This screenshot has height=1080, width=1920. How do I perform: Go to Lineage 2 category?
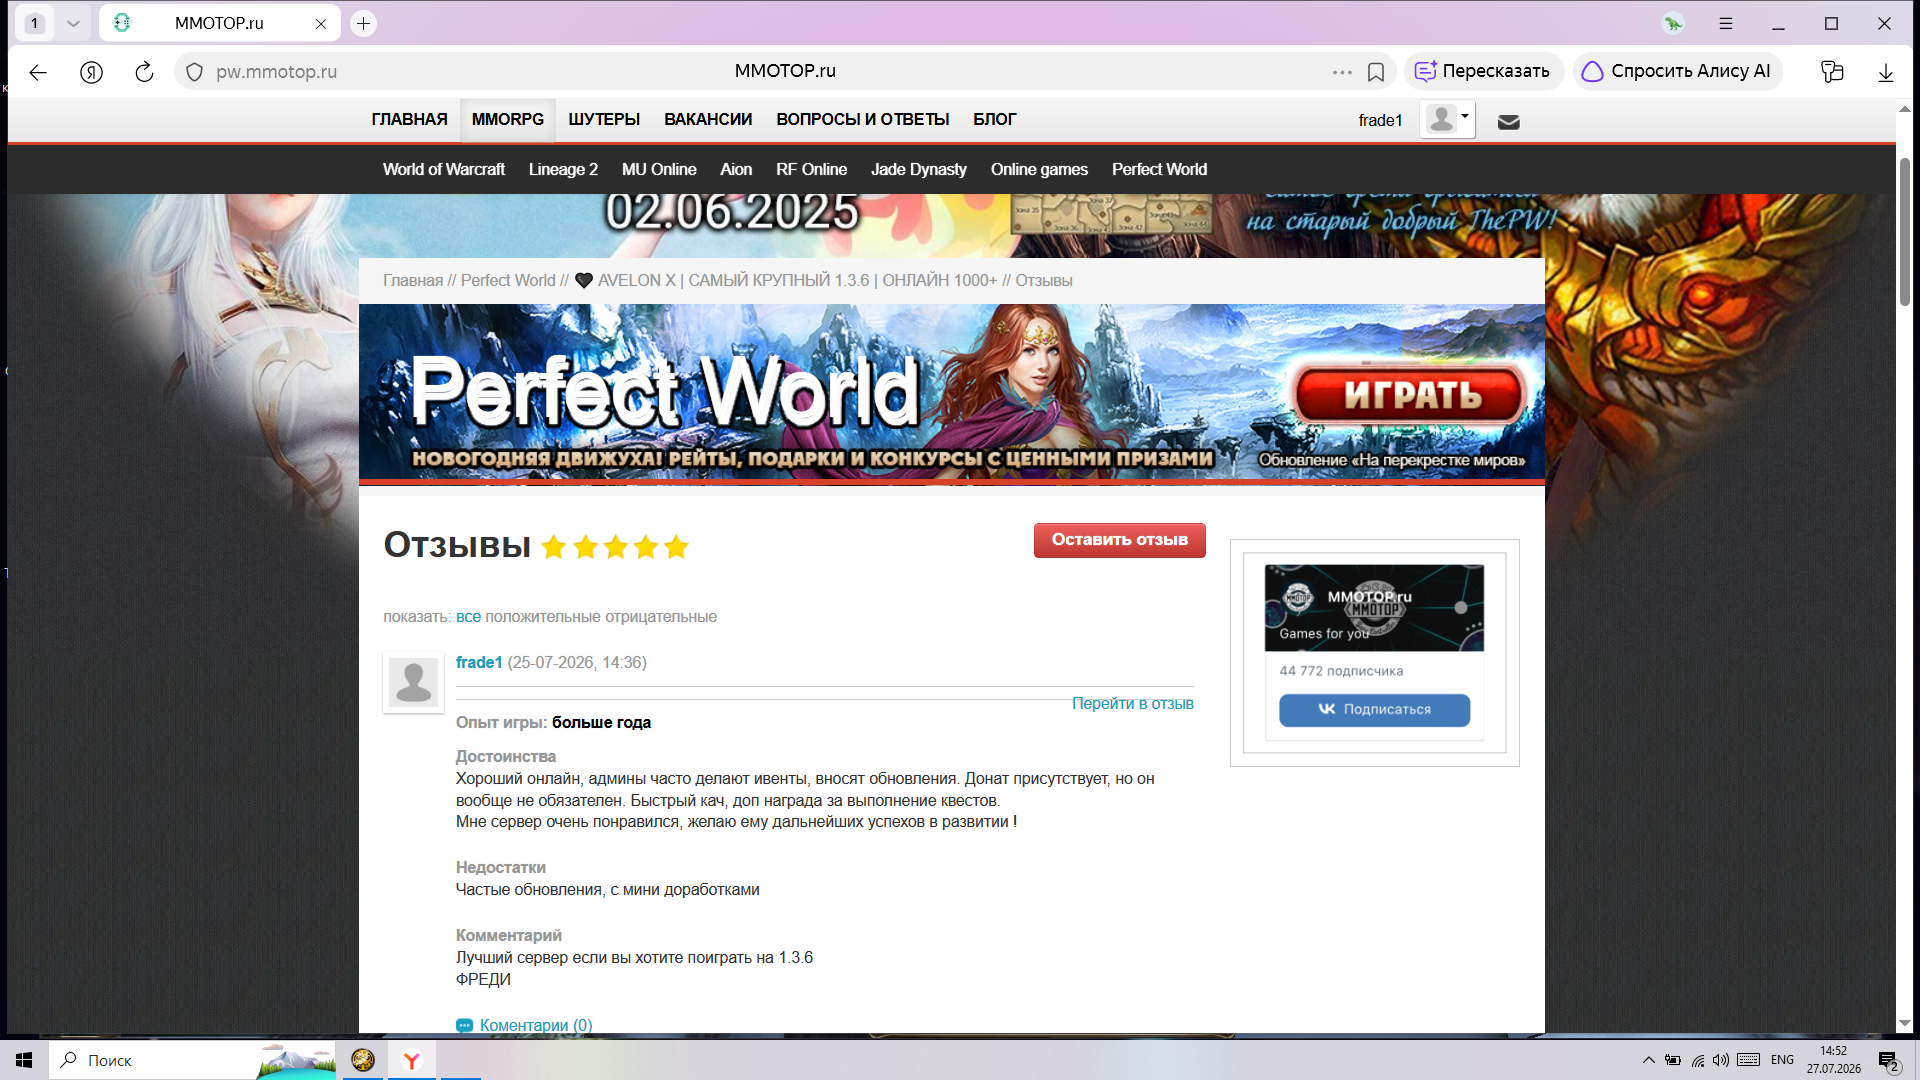coord(563,170)
